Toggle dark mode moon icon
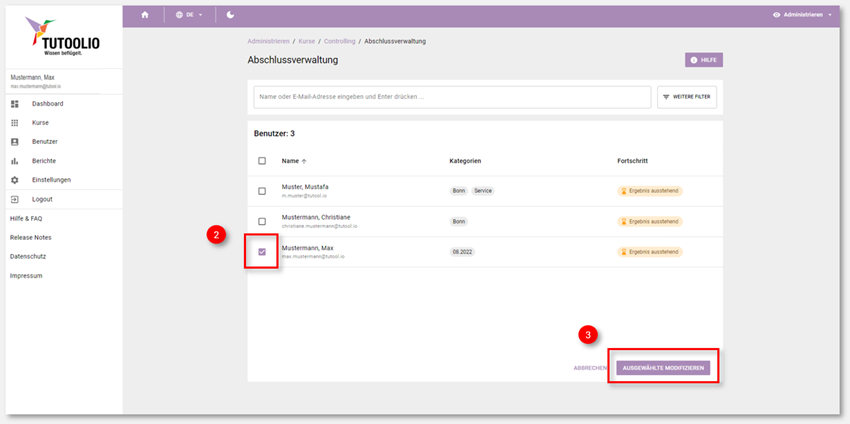850x424 pixels. click(230, 15)
